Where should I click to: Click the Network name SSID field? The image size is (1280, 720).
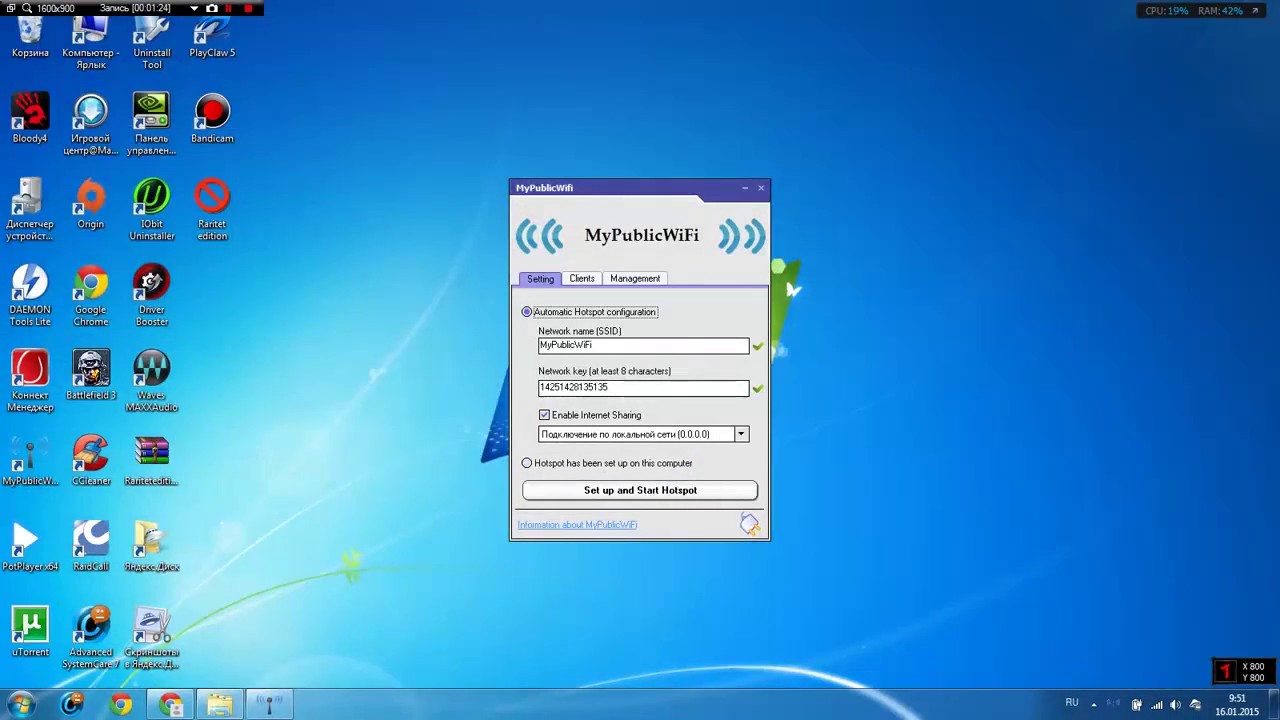[x=643, y=345]
